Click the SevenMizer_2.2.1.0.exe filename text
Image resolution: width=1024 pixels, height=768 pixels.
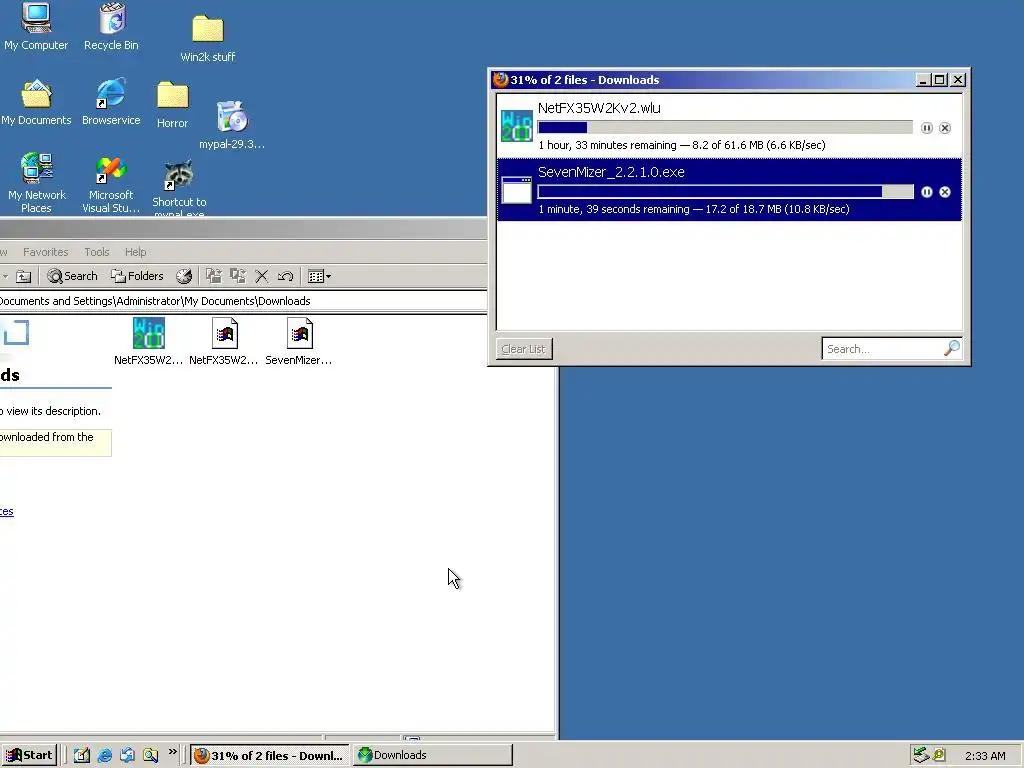[611, 172]
